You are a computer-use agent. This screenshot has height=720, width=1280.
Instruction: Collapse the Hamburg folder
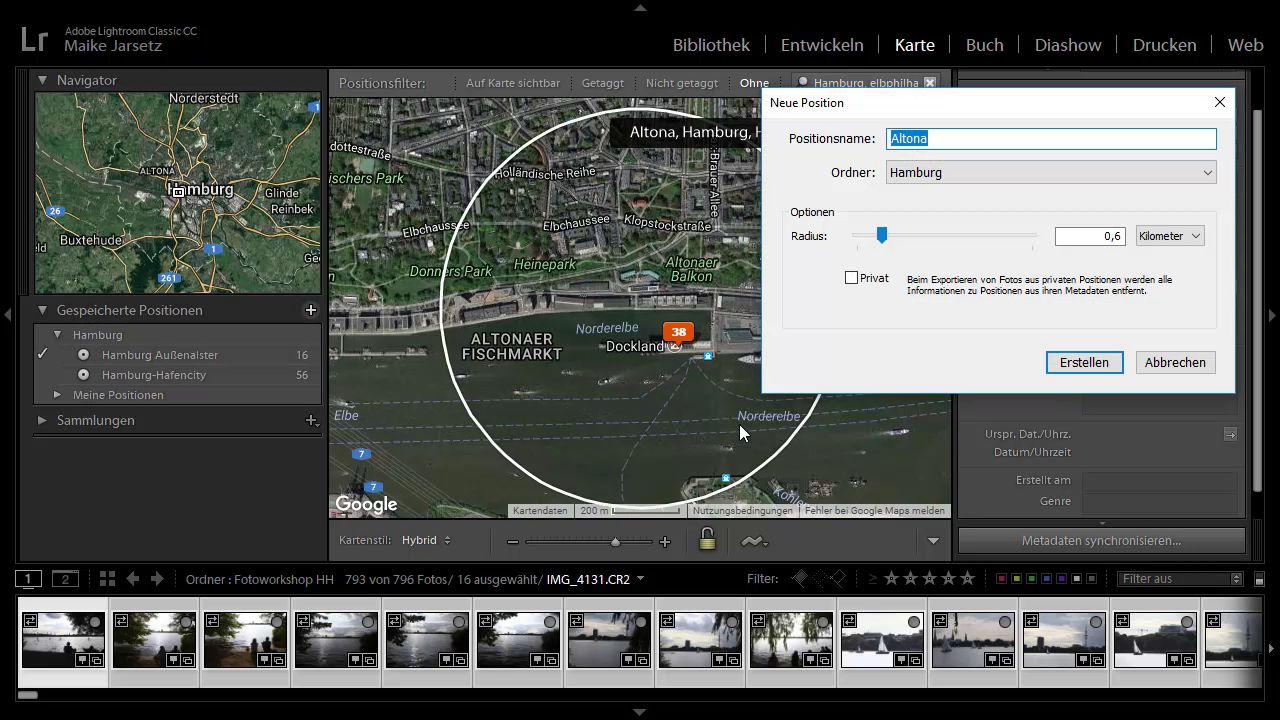(x=57, y=335)
